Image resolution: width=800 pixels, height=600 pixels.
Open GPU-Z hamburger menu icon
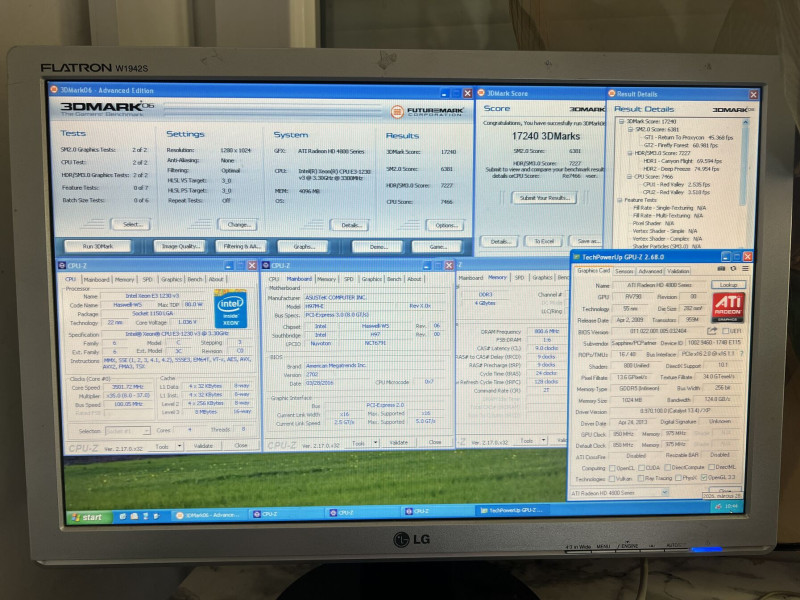745,269
